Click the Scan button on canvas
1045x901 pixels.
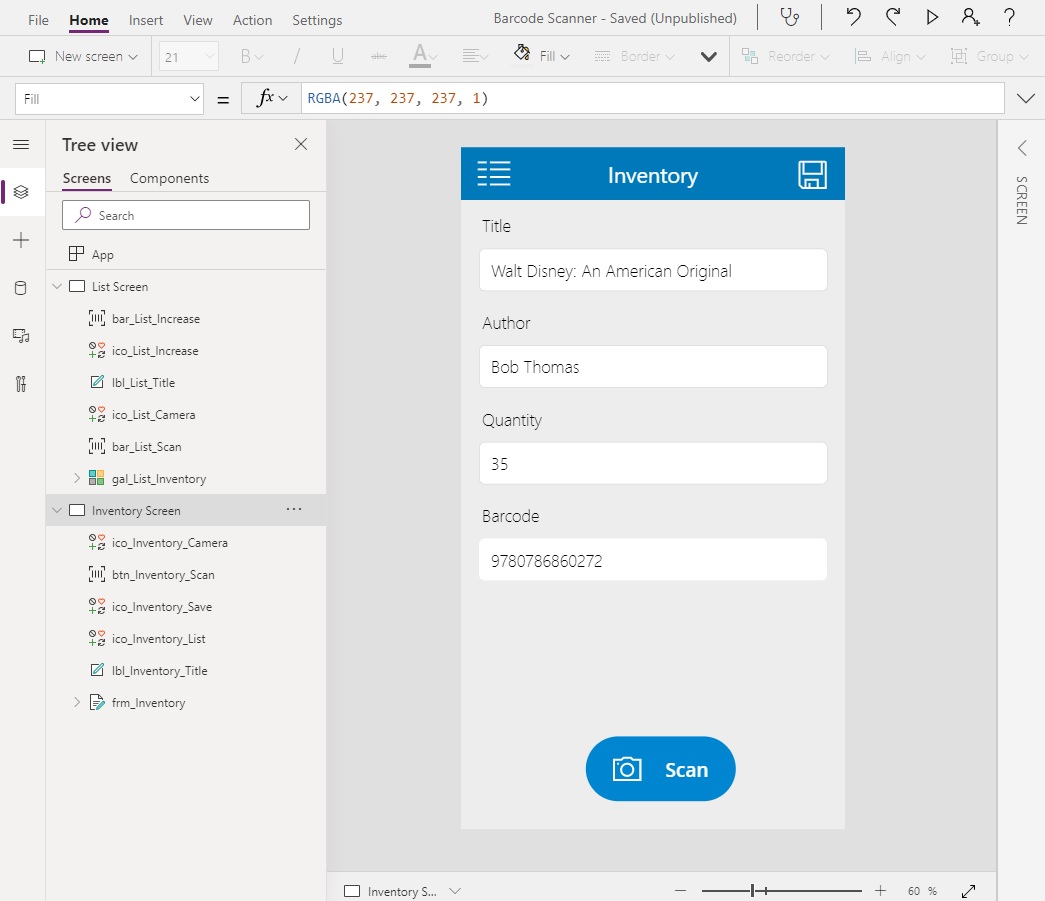660,769
